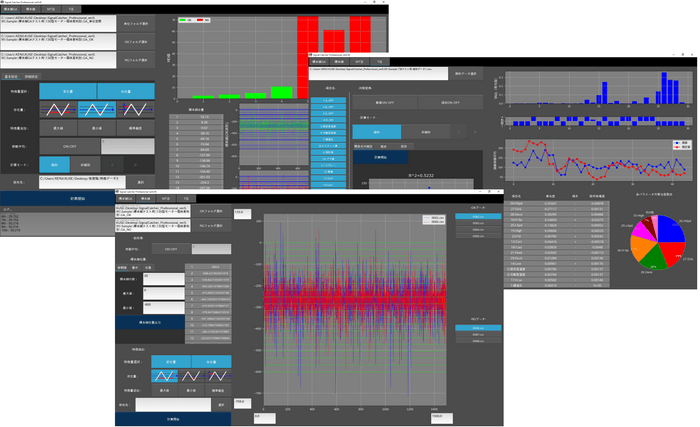Select the 1.A_OFF item in the blue parameter list
Image resolution: width=700 pixels, height=427 pixels.
328,100
